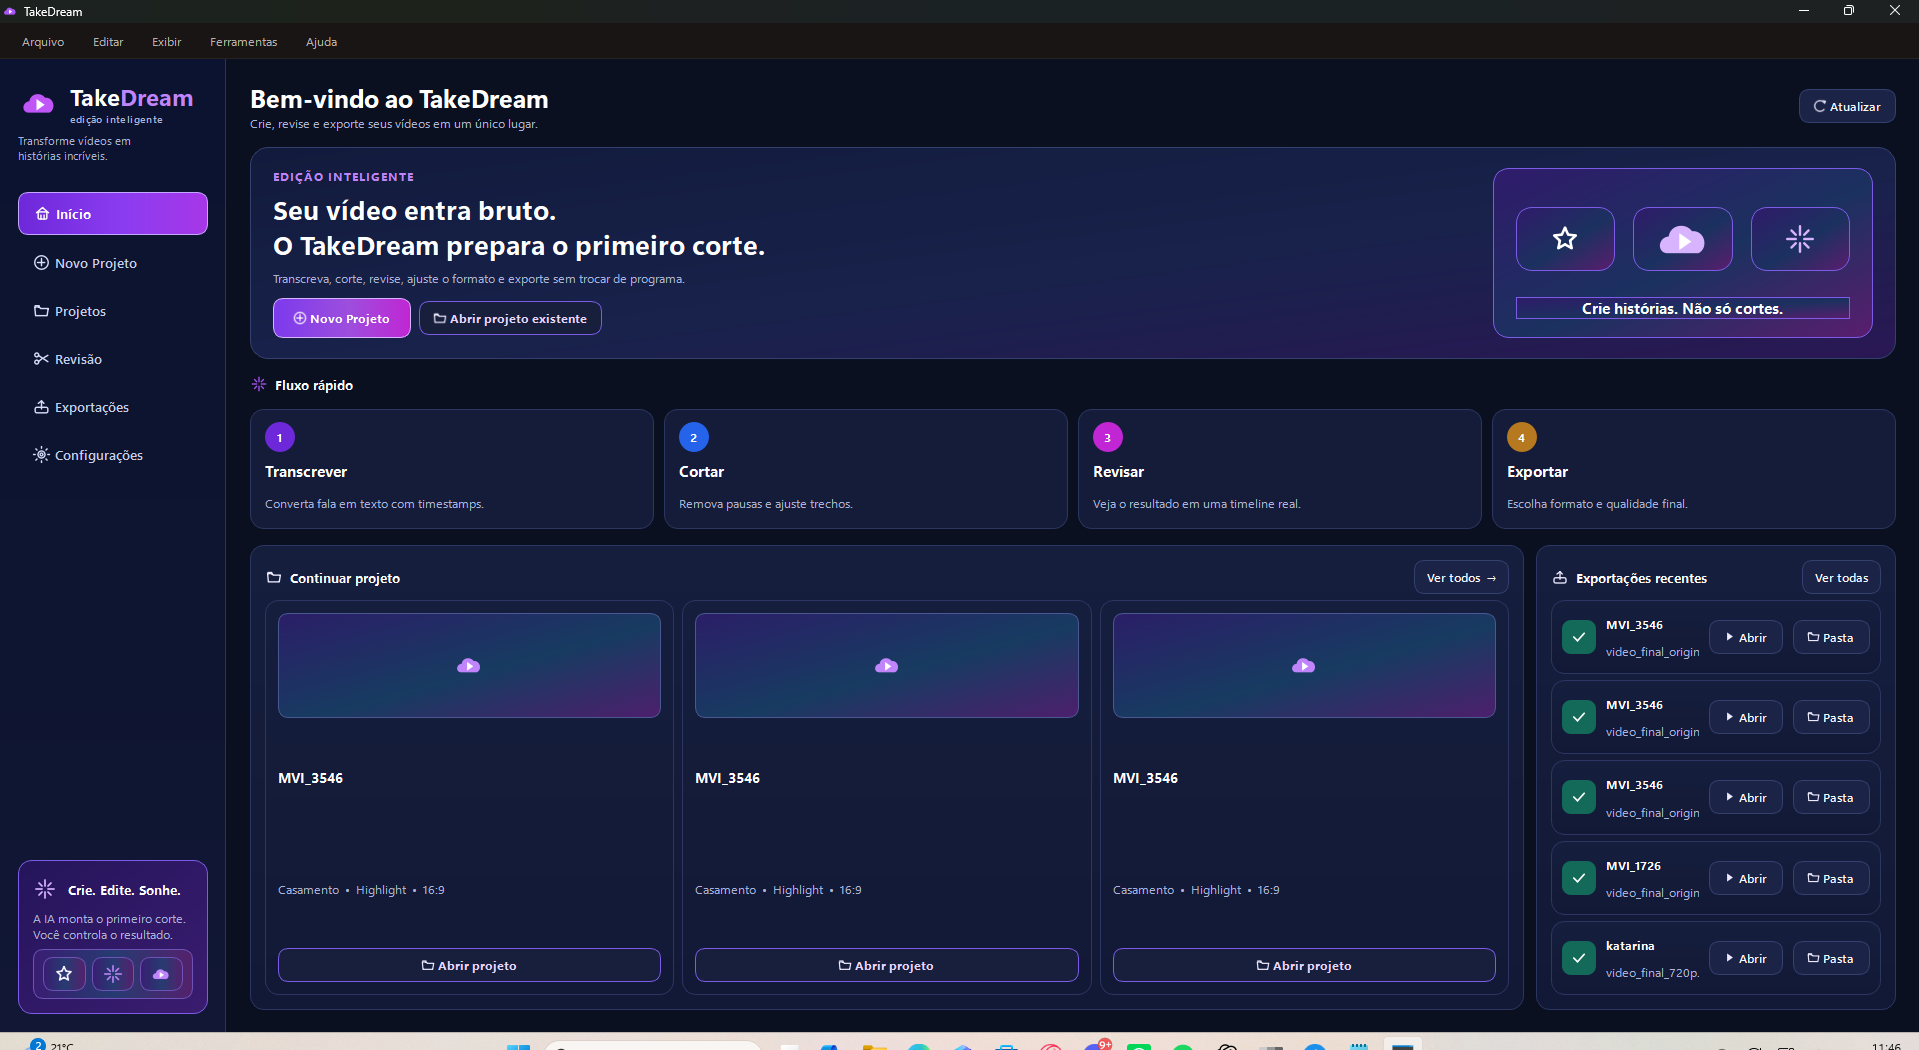Click the third MVI_3546 project thumbnail

[x=1304, y=665]
